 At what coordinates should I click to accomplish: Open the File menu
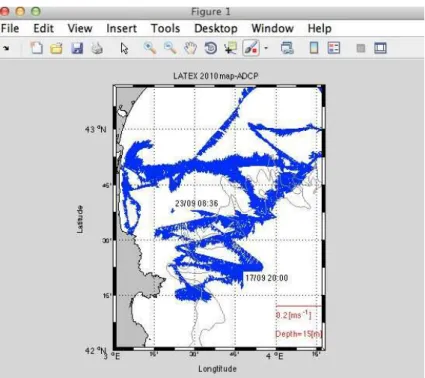pyautogui.click(x=10, y=28)
